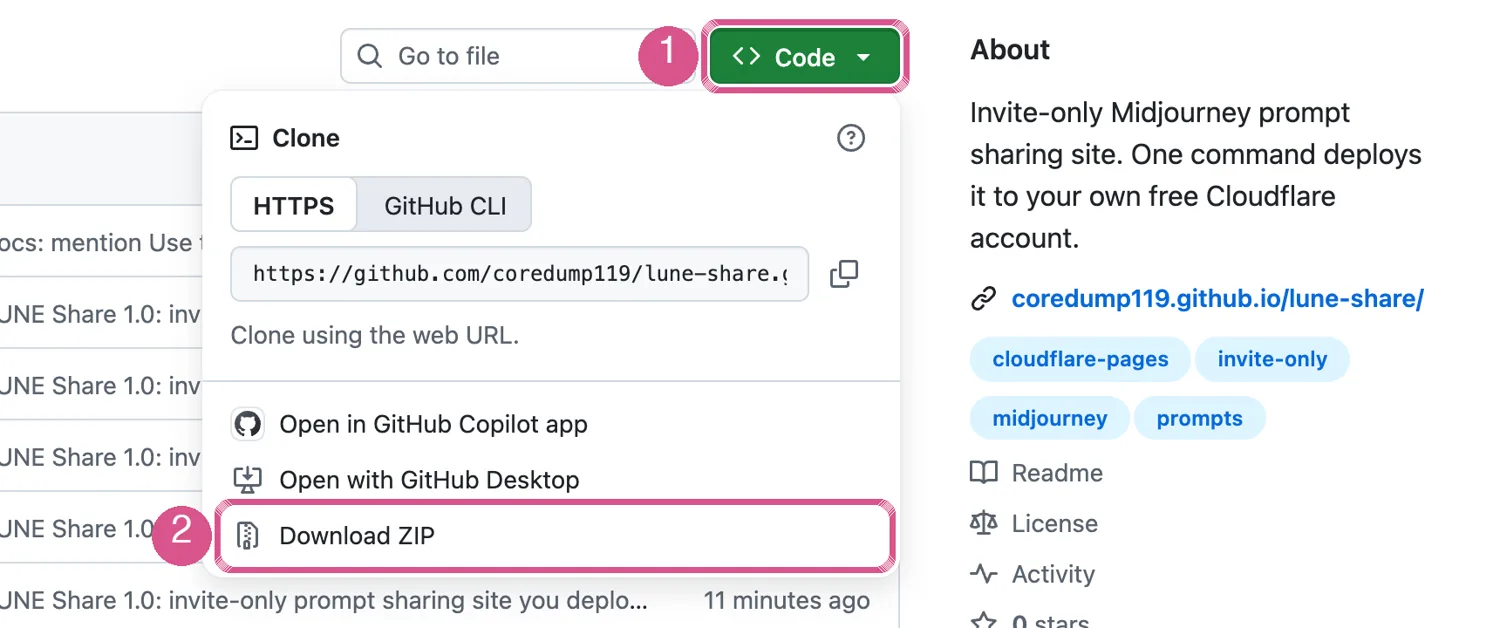Open the green Code dropdown button

(805, 57)
